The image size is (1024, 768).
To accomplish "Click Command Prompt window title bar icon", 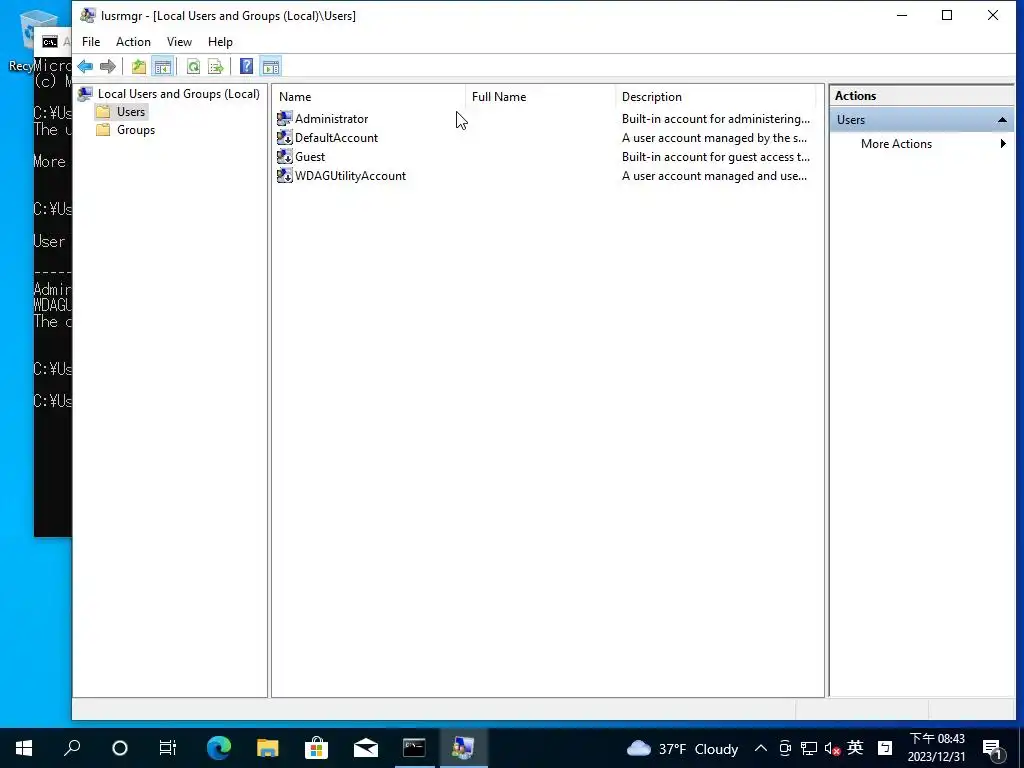I will tap(50, 42).
